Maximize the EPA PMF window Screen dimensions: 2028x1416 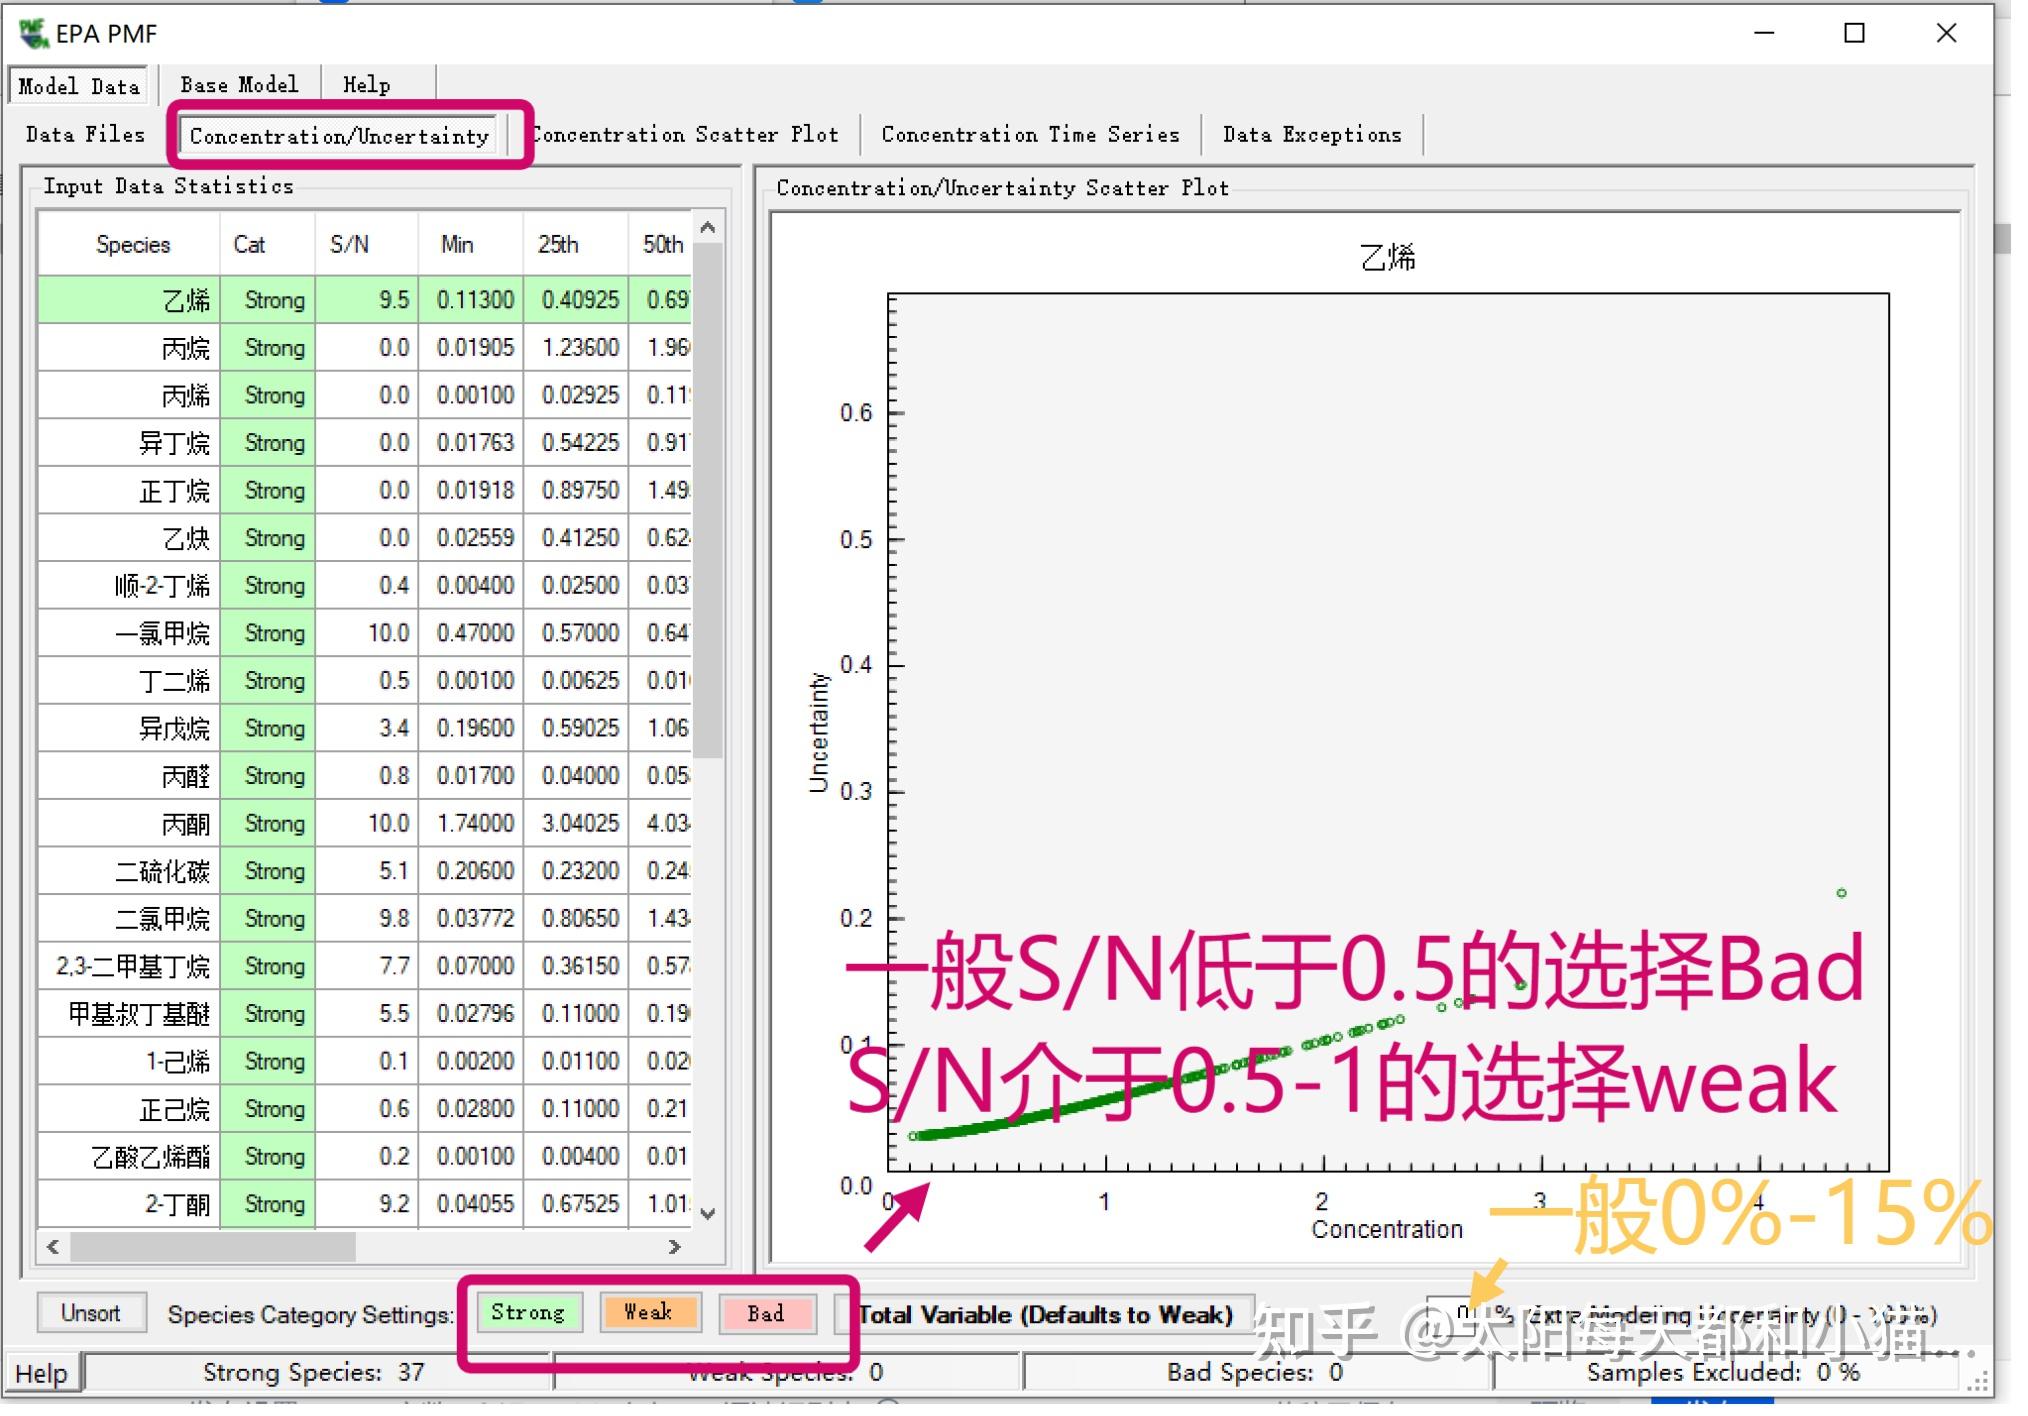[1854, 33]
